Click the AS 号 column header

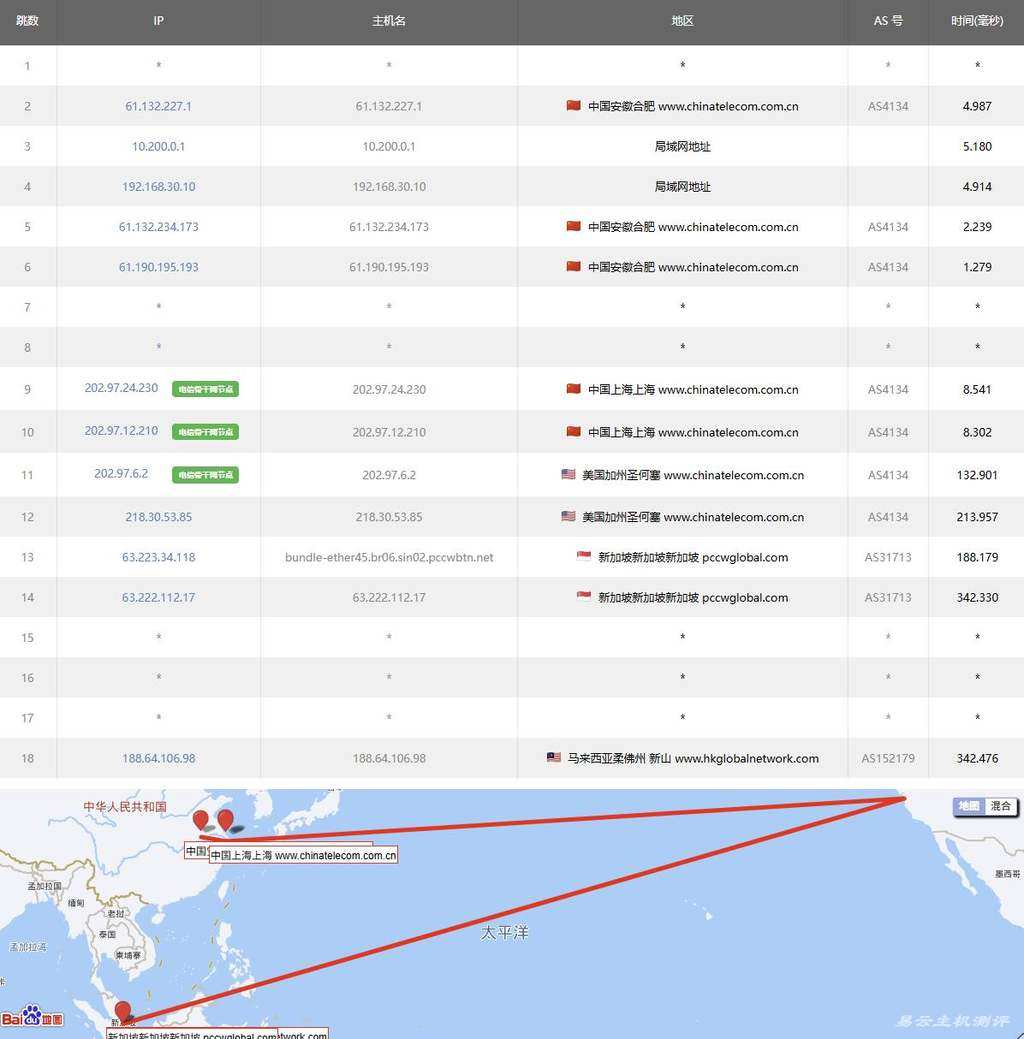(x=887, y=21)
